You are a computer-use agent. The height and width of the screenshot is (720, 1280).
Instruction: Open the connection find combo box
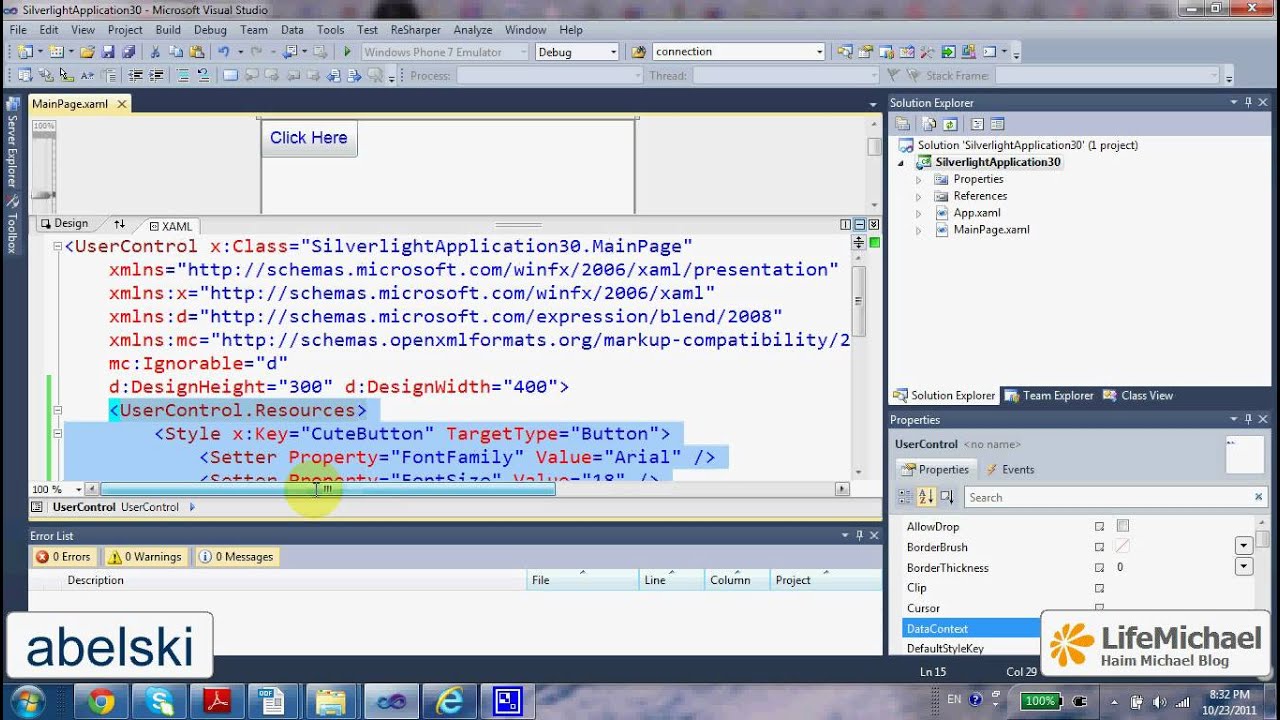point(819,52)
